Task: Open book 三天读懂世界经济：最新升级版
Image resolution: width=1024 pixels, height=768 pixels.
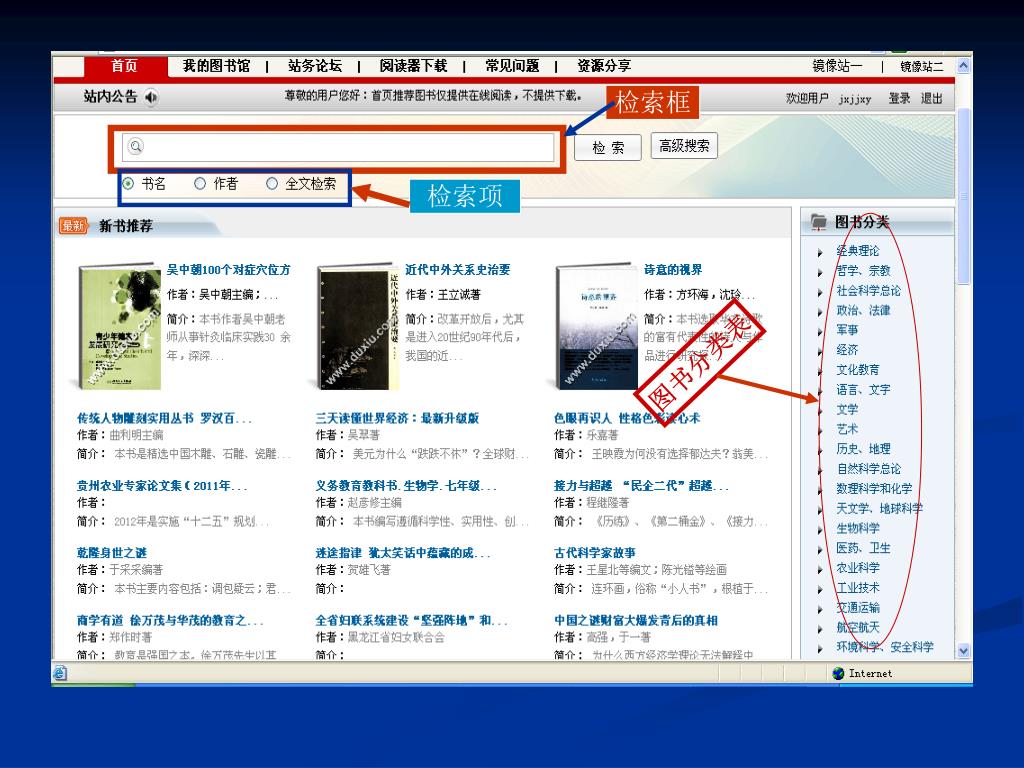Action: click(397, 418)
